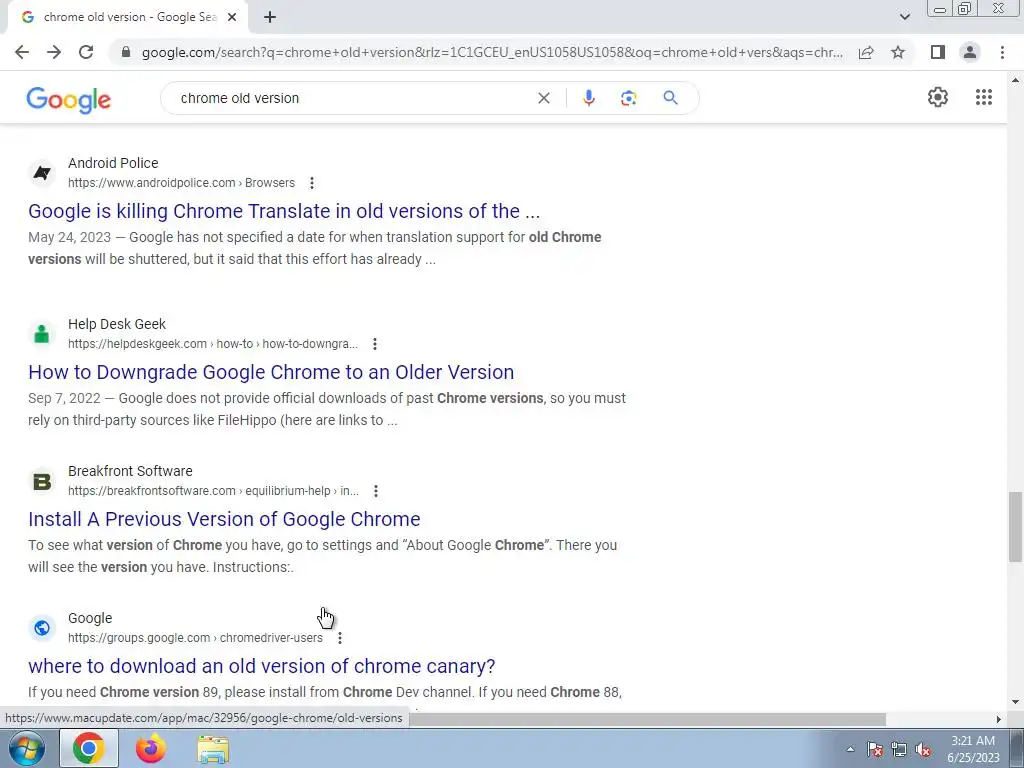Open the Chrome profile menu

coord(970,52)
